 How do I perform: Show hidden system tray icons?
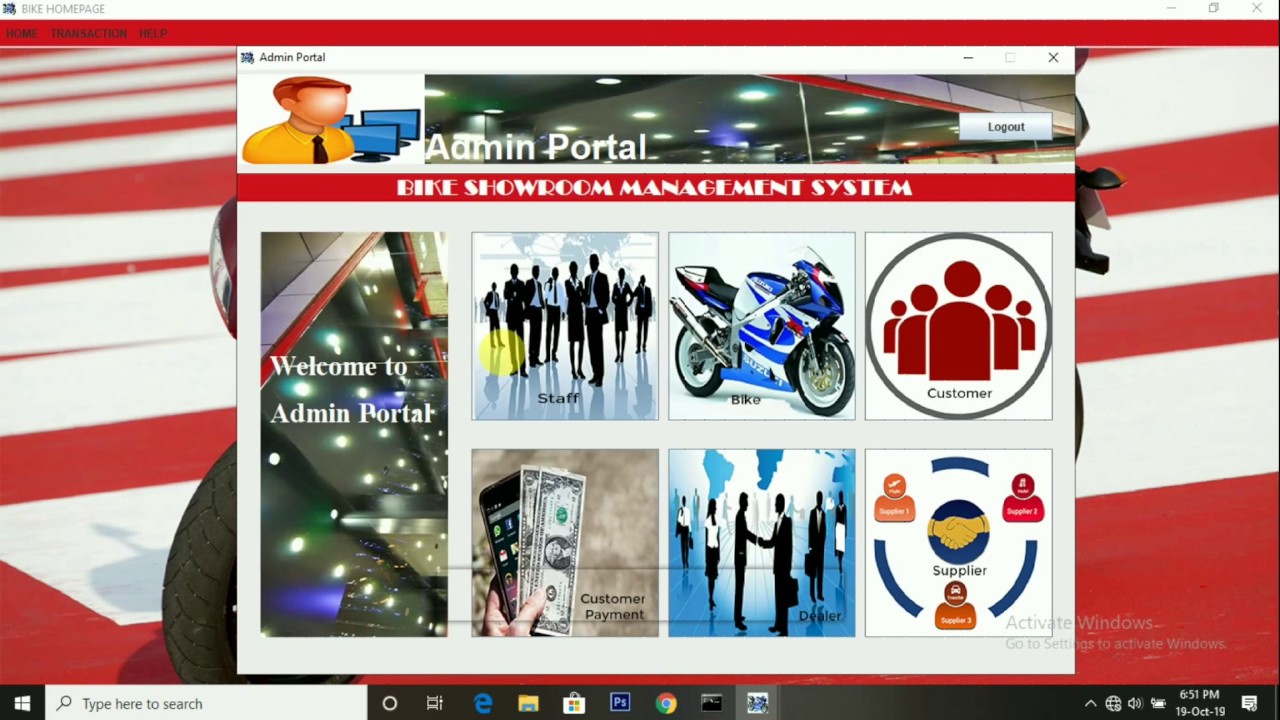tap(1090, 703)
